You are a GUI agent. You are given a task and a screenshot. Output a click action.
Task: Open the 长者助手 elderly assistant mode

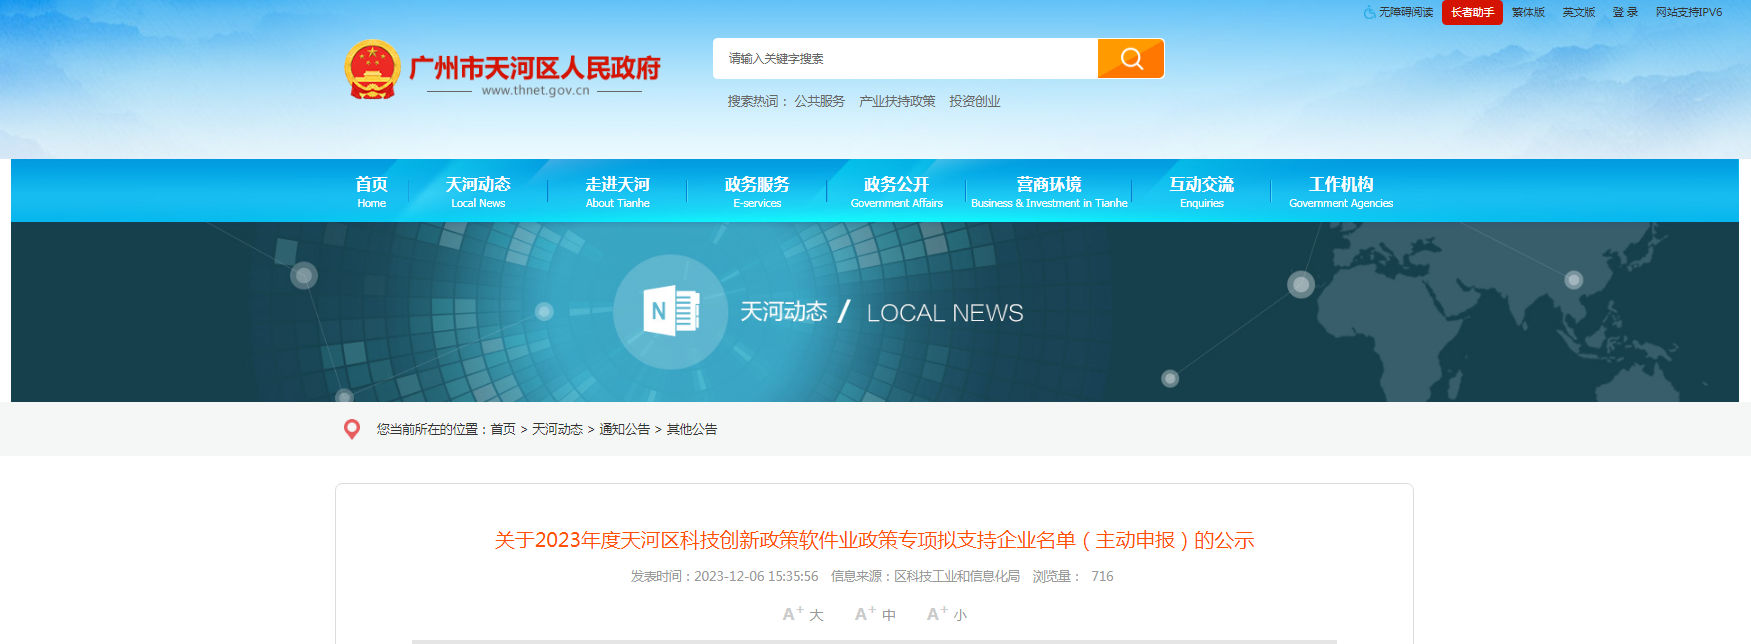[x=1472, y=12]
